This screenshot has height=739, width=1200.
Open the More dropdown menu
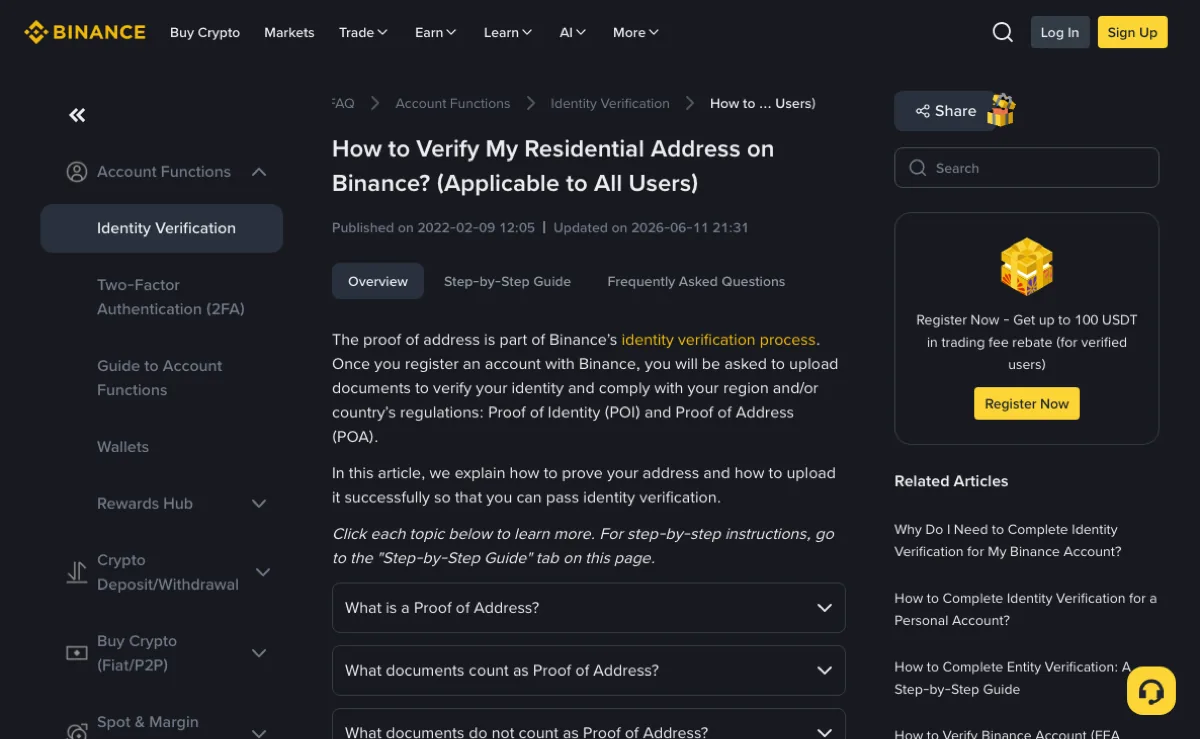pyautogui.click(x=636, y=32)
